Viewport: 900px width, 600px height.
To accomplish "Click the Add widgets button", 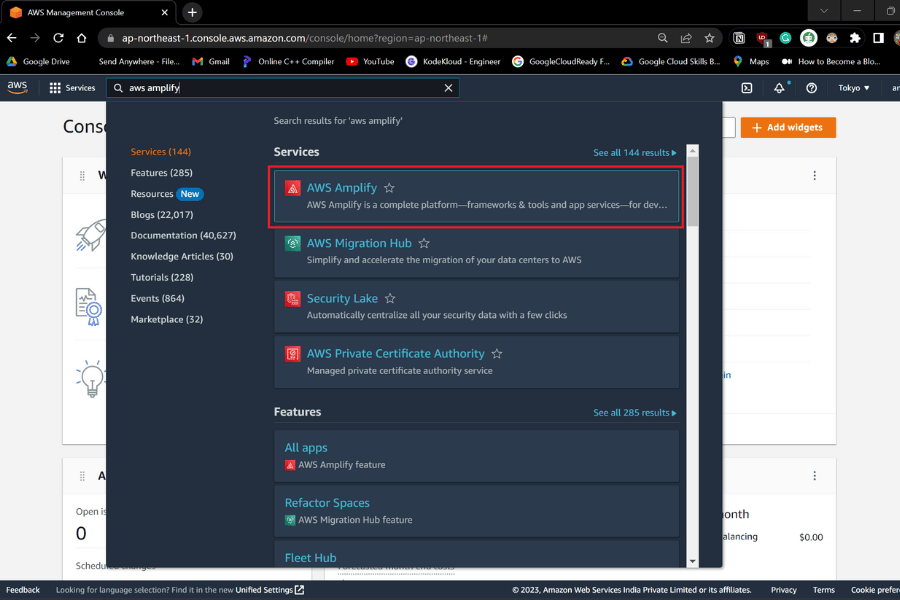I will tap(788, 127).
